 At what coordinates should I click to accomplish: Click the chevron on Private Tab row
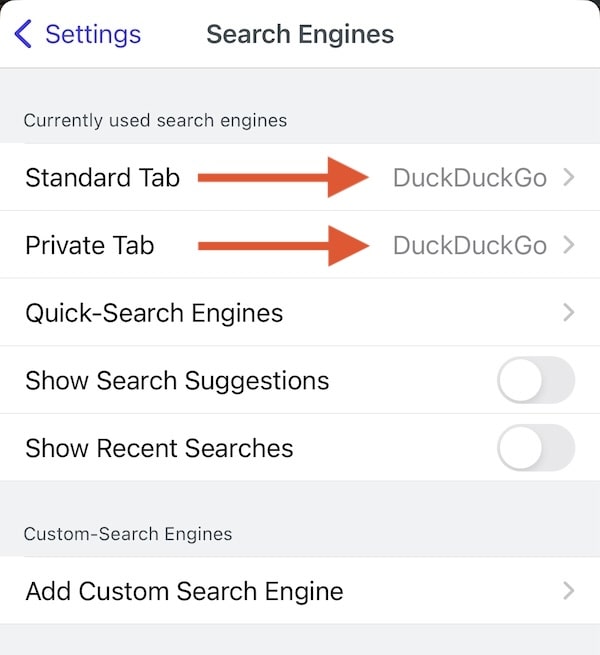568,245
